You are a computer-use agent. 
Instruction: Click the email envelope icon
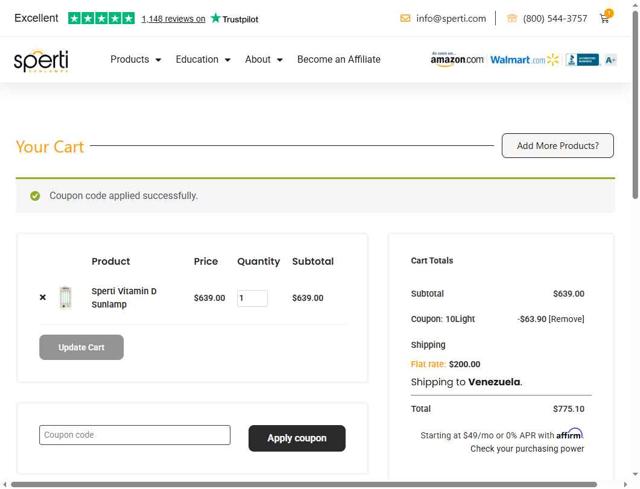405,18
